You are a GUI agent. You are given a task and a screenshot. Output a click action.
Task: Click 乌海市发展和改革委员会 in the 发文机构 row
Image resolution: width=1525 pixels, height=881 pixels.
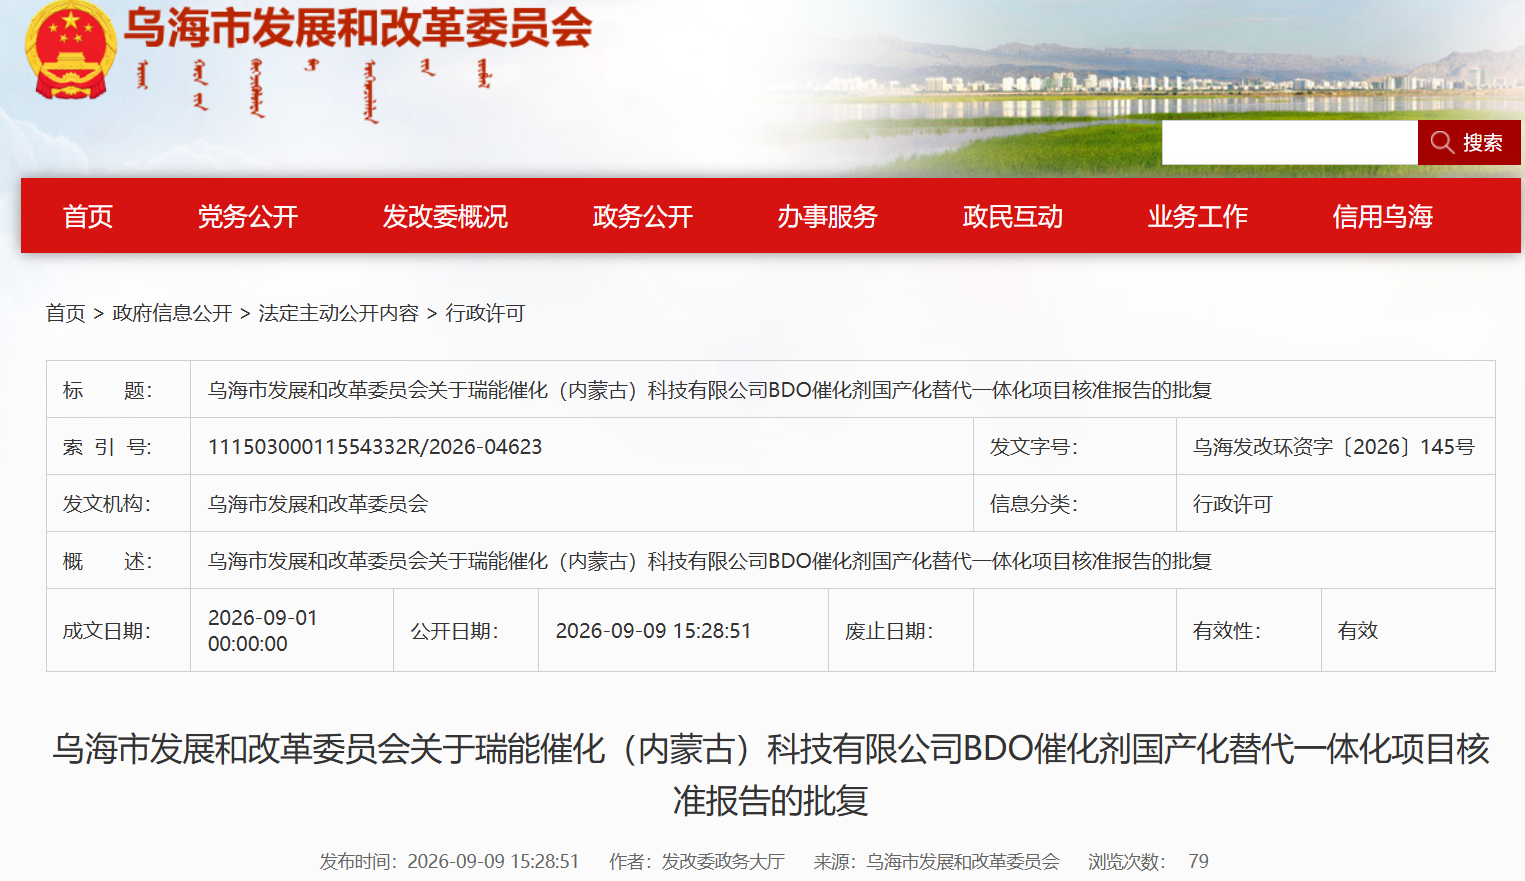318,504
